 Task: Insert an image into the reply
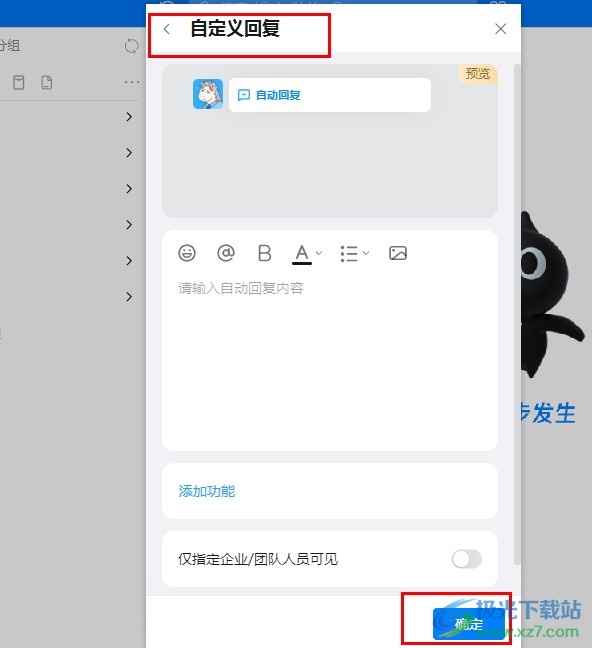click(x=398, y=253)
